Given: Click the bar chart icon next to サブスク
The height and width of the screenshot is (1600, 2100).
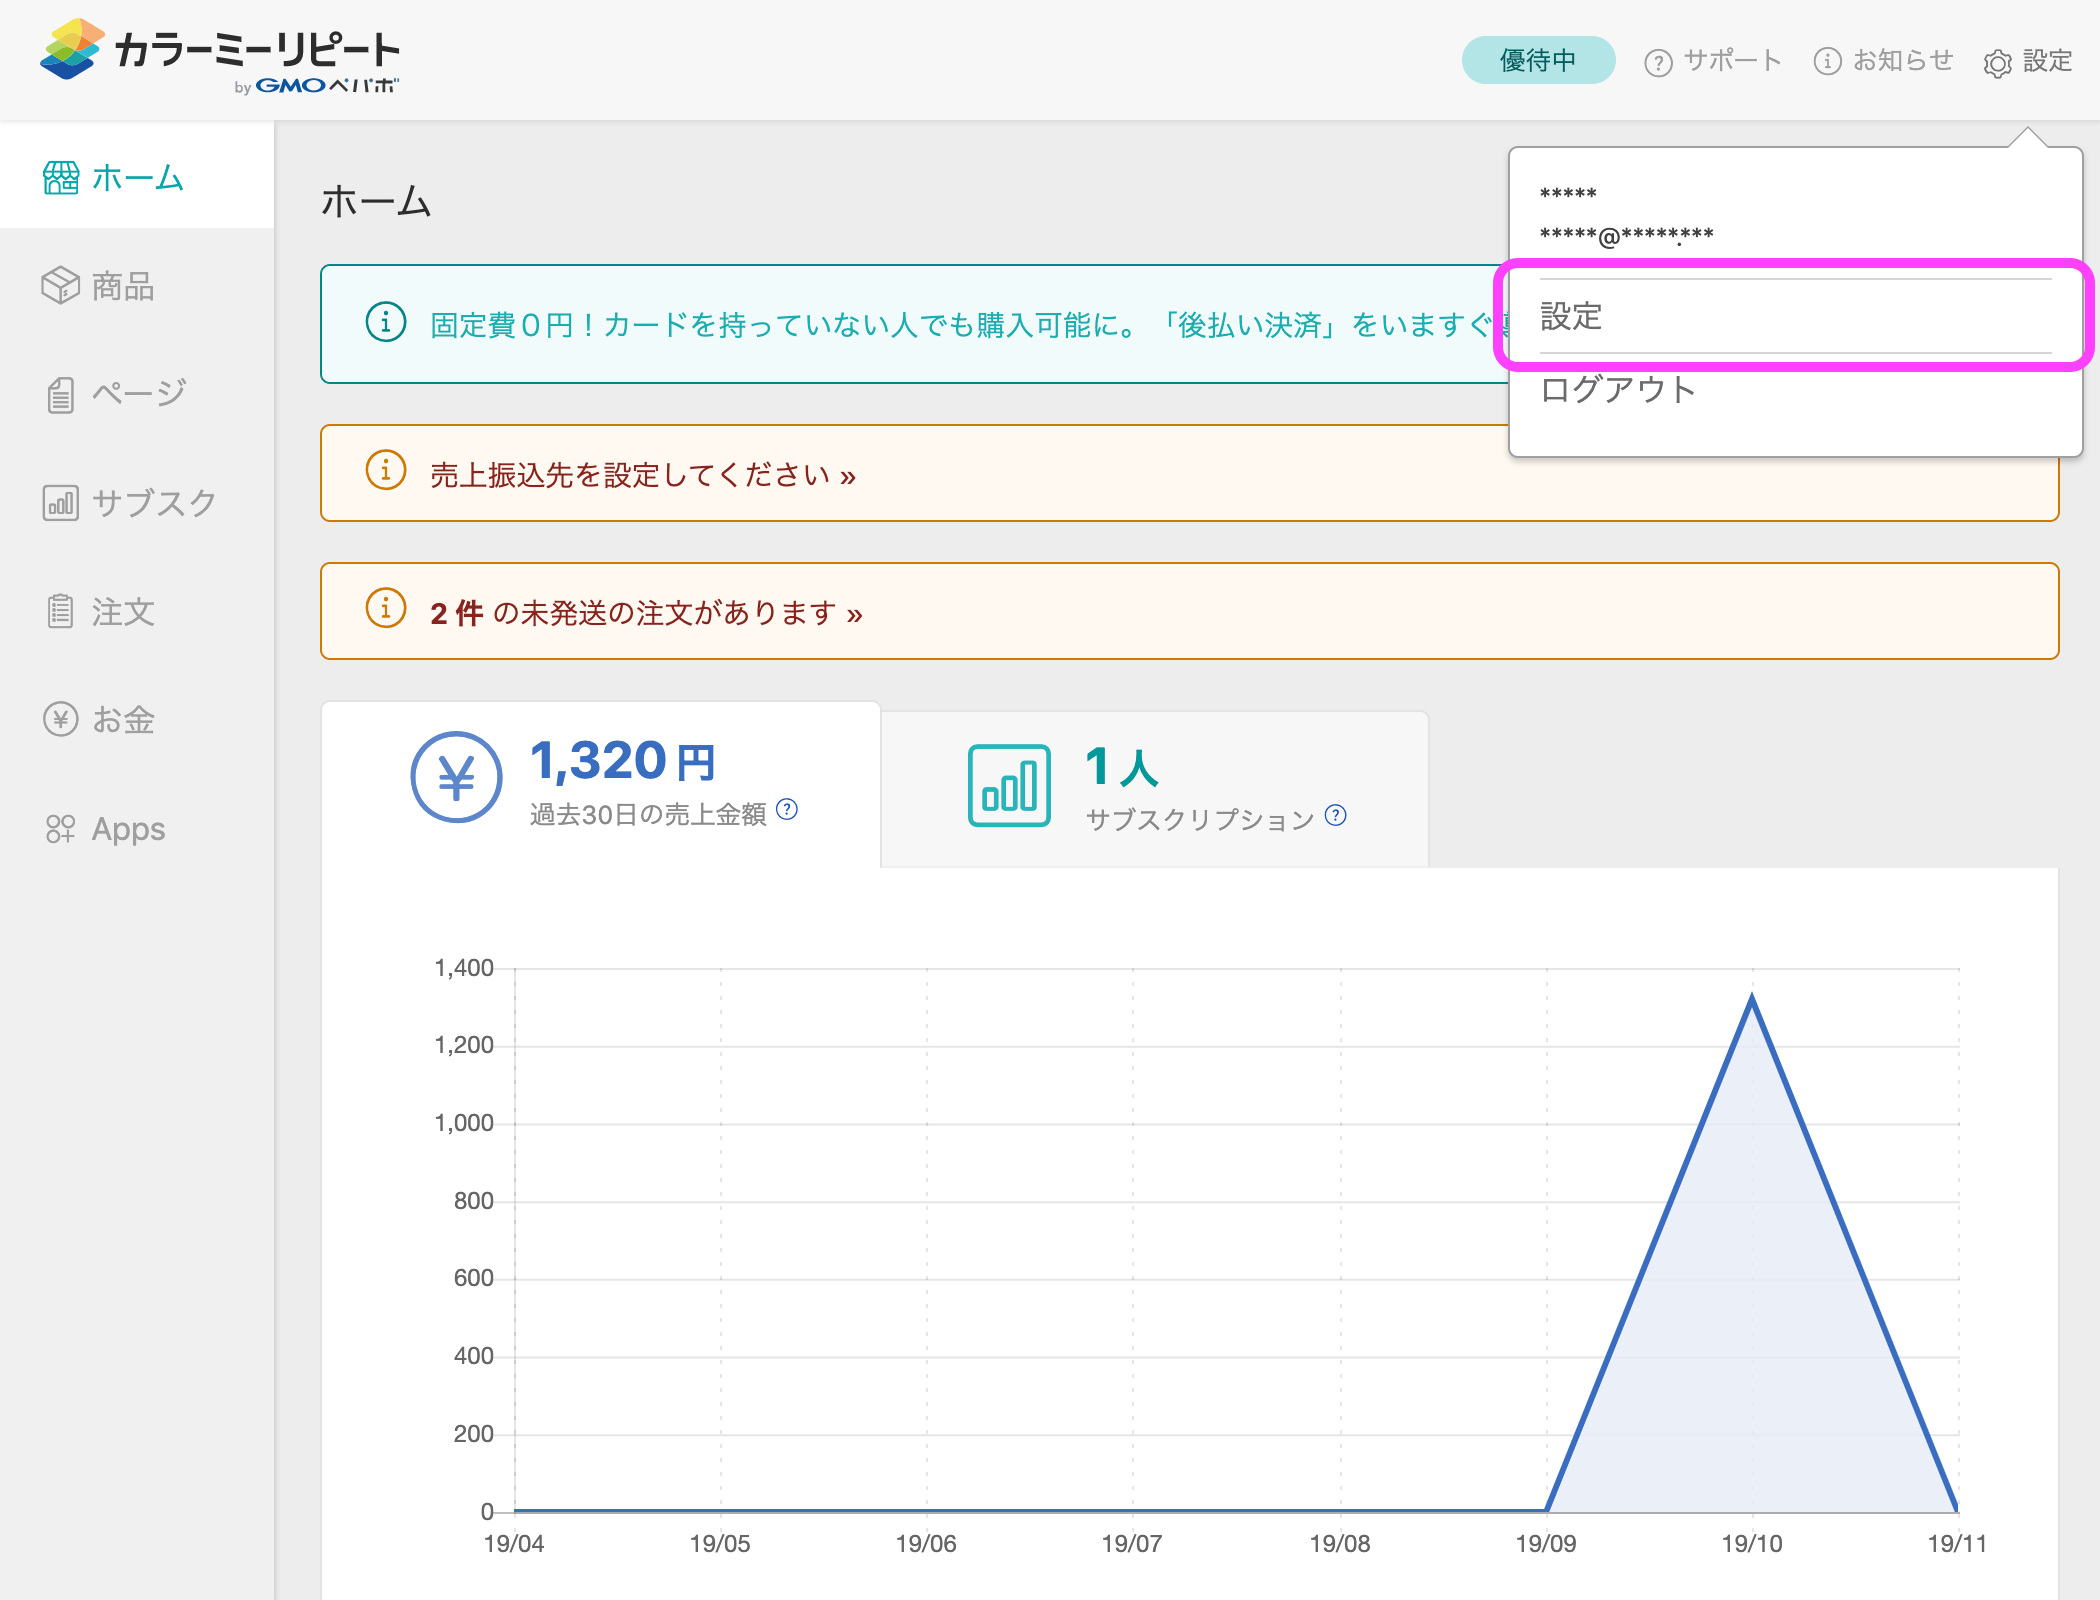Looking at the screenshot, I should click(x=61, y=502).
